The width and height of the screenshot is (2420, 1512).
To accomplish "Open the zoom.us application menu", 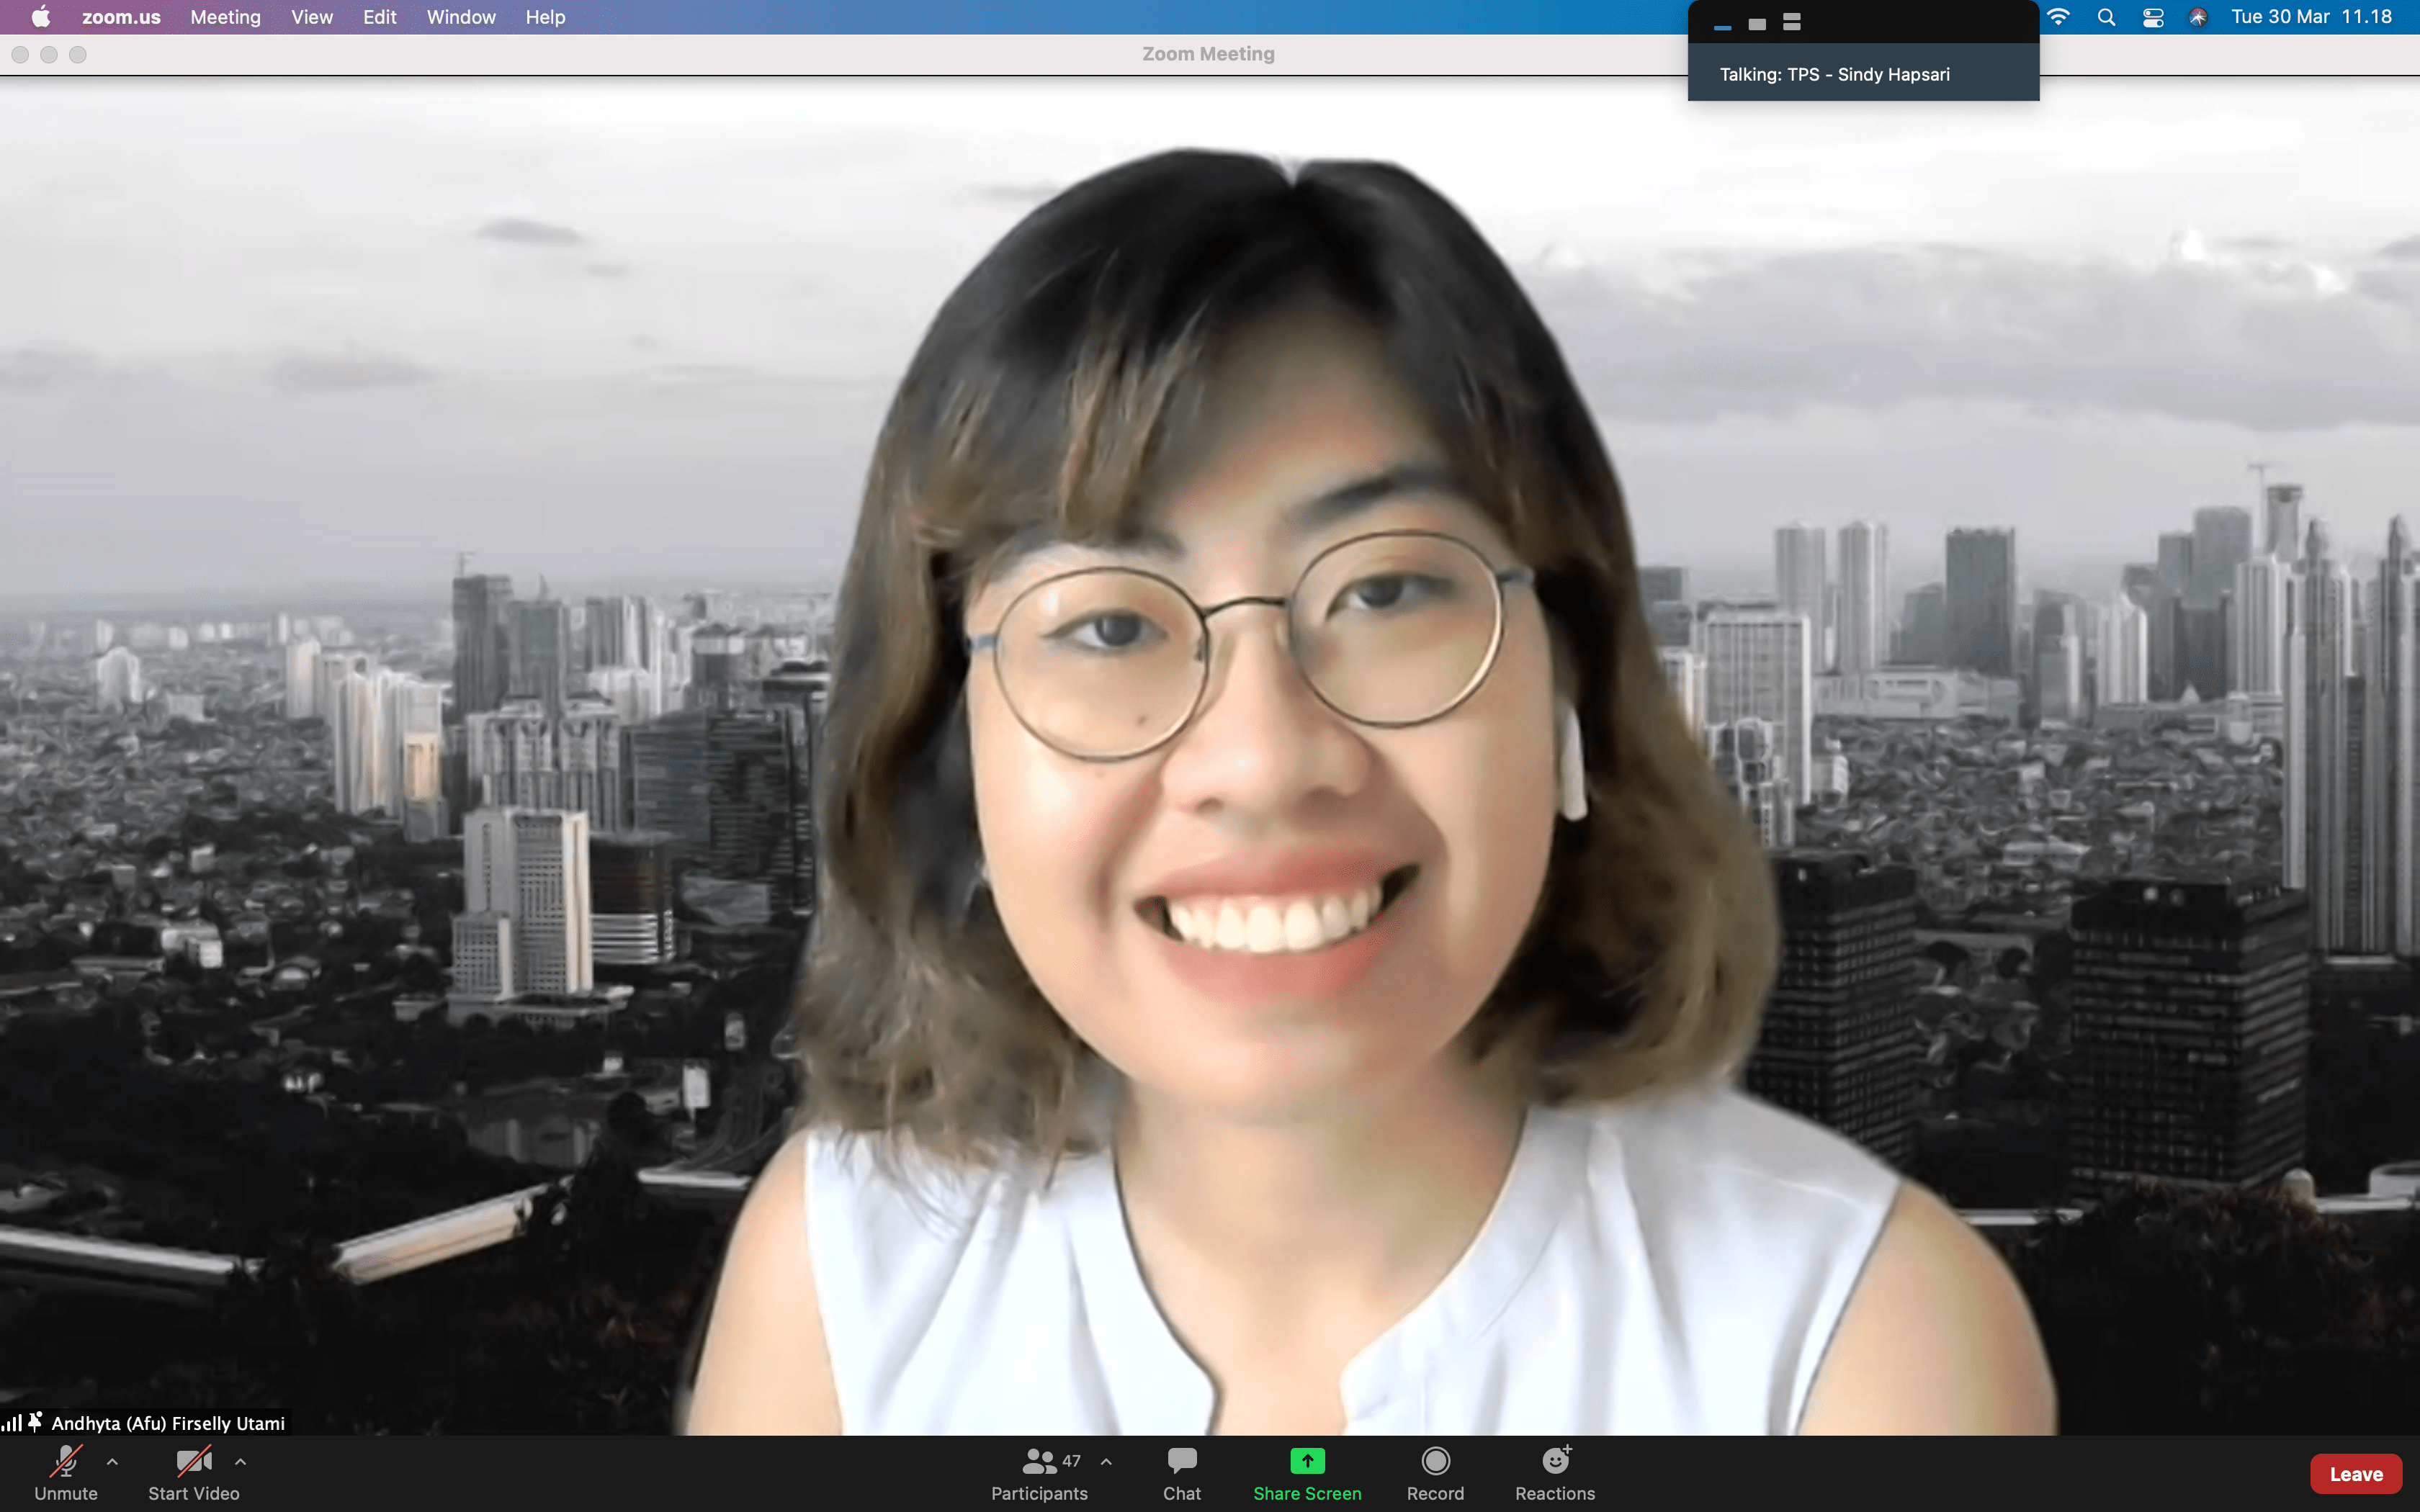I will 121,17.
